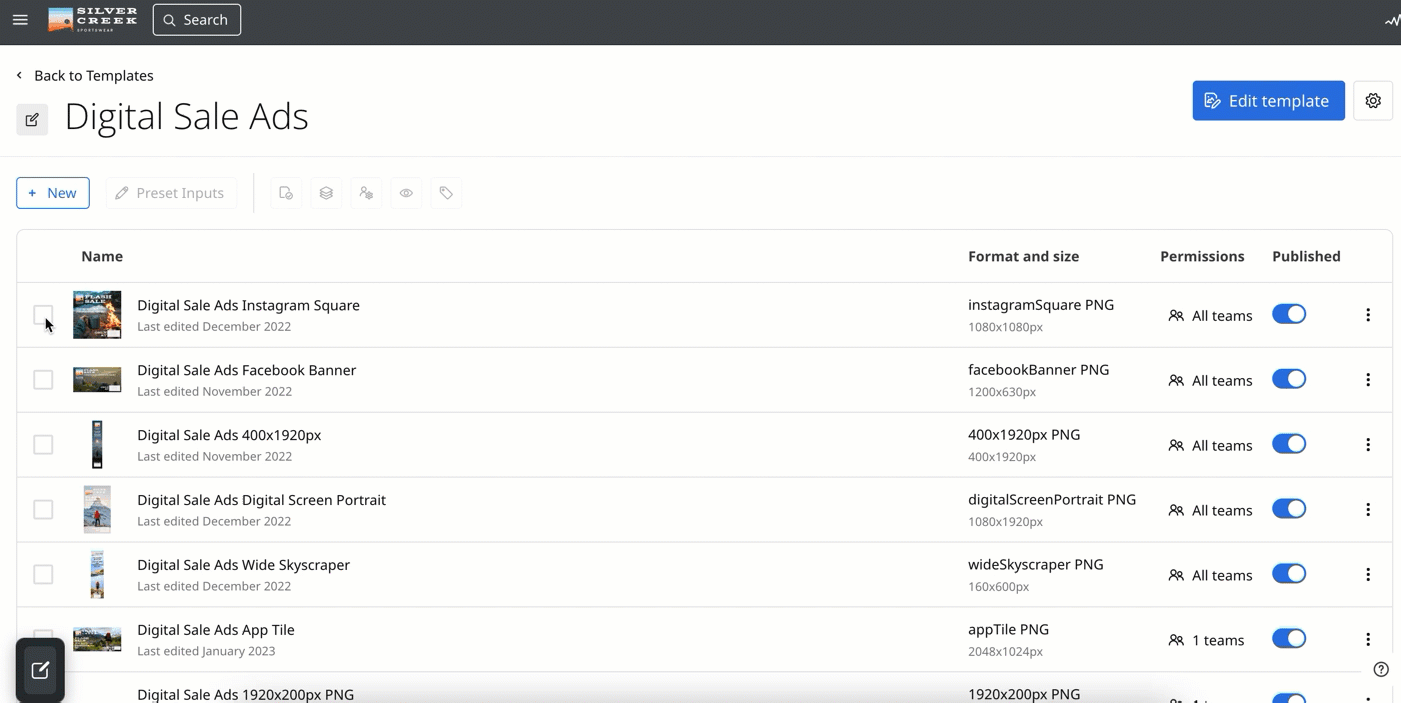Click All teams permissions for Digital Screen Portrait
Image resolution: width=1401 pixels, height=703 pixels.
click(1210, 511)
